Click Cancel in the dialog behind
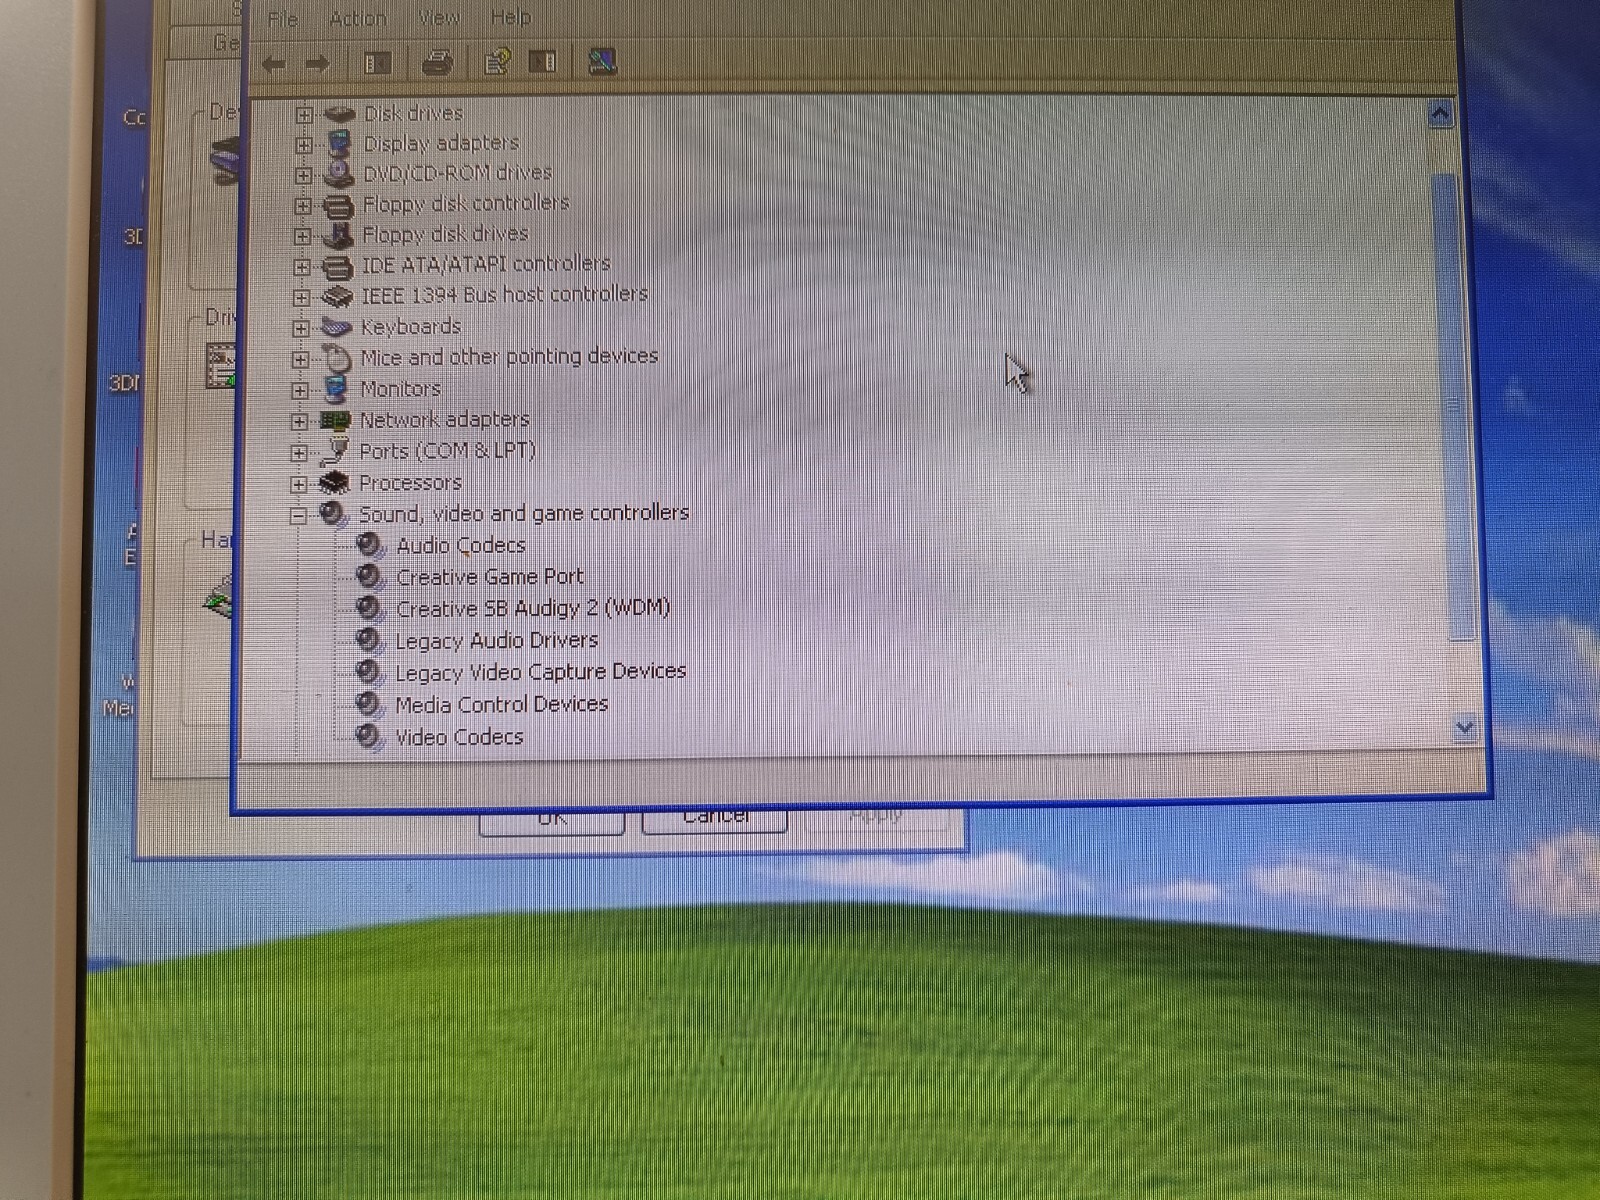 click(x=715, y=817)
